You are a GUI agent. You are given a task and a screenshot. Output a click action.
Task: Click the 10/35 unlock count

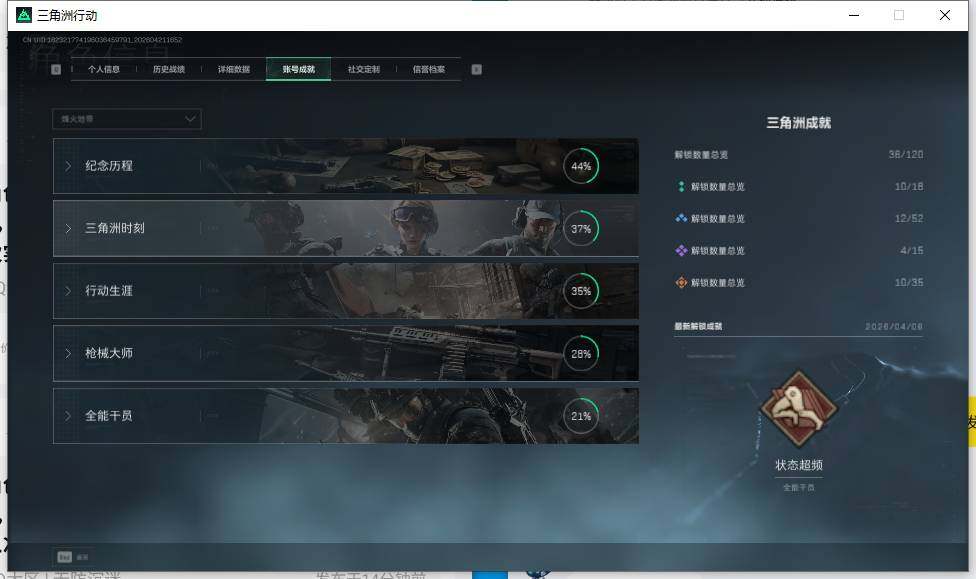909,283
